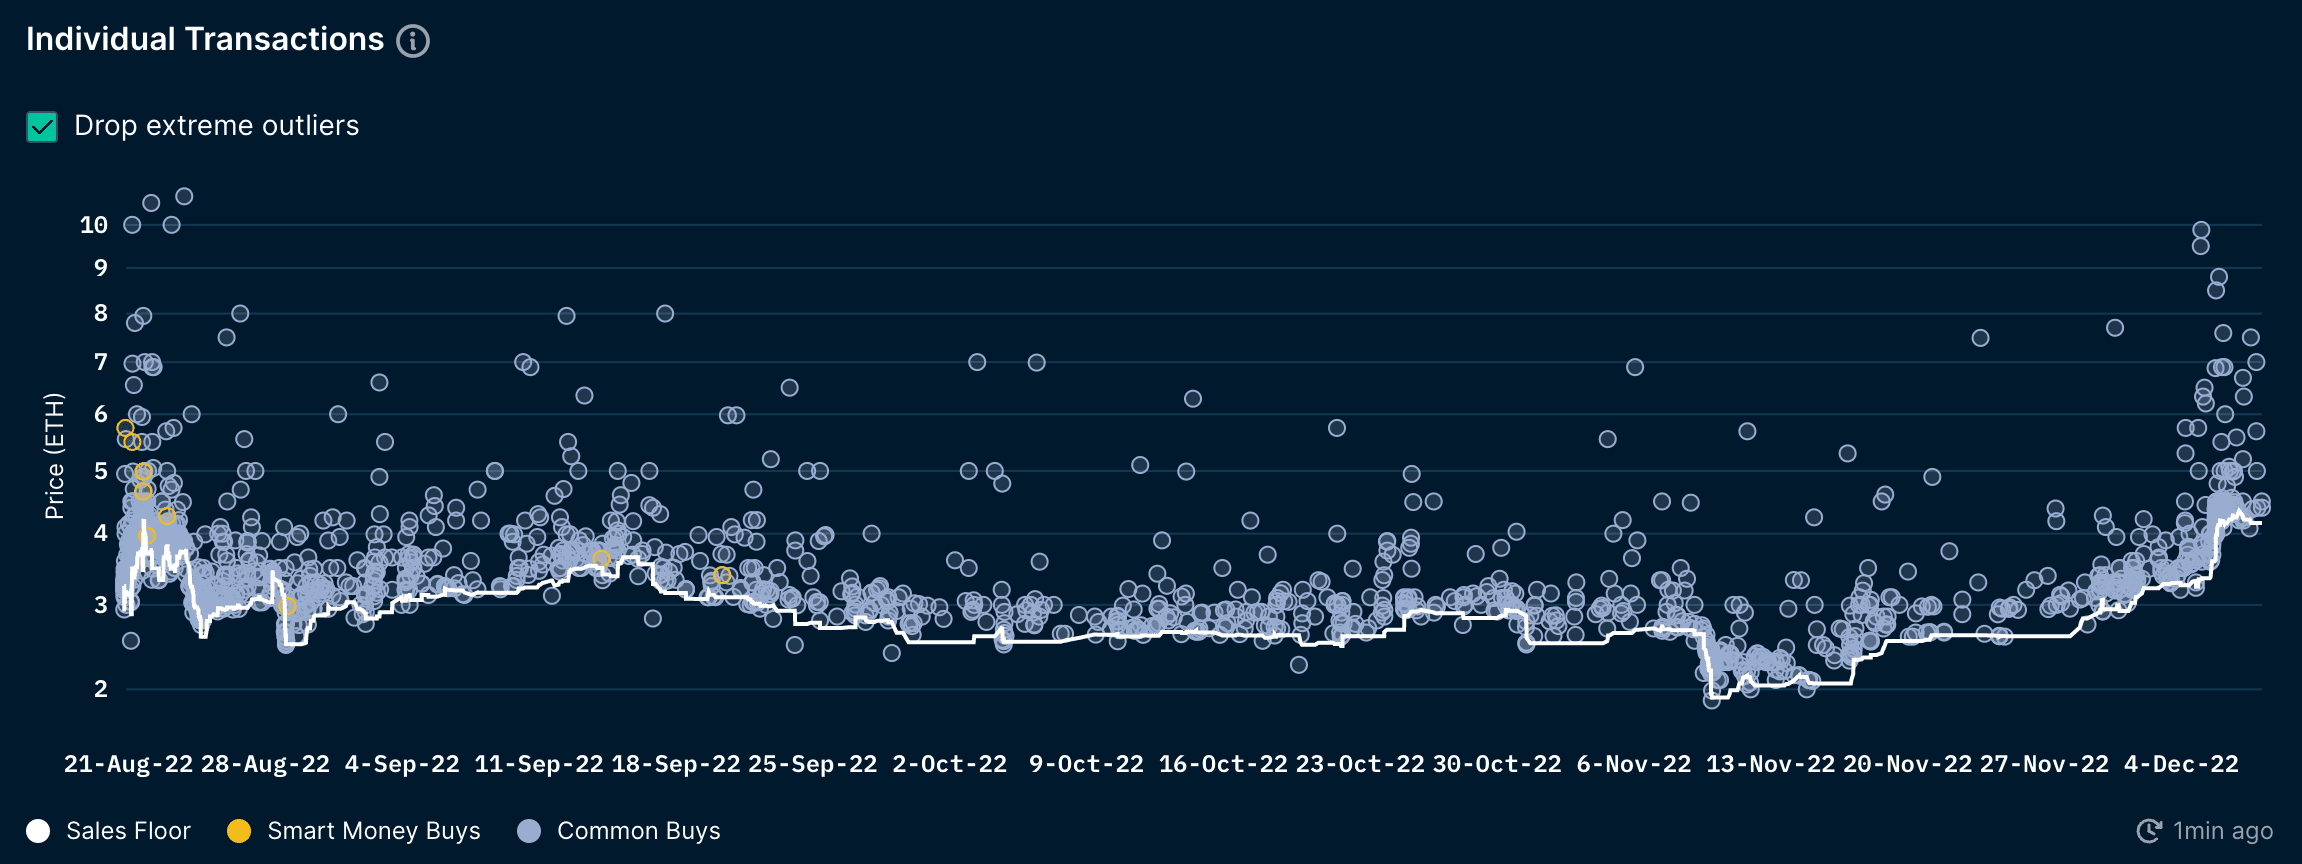The width and height of the screenshot is (2302, 864).
Task: Select the 8 ETH transaction dot above 18-Sep-22
Action: click(665, 314)
